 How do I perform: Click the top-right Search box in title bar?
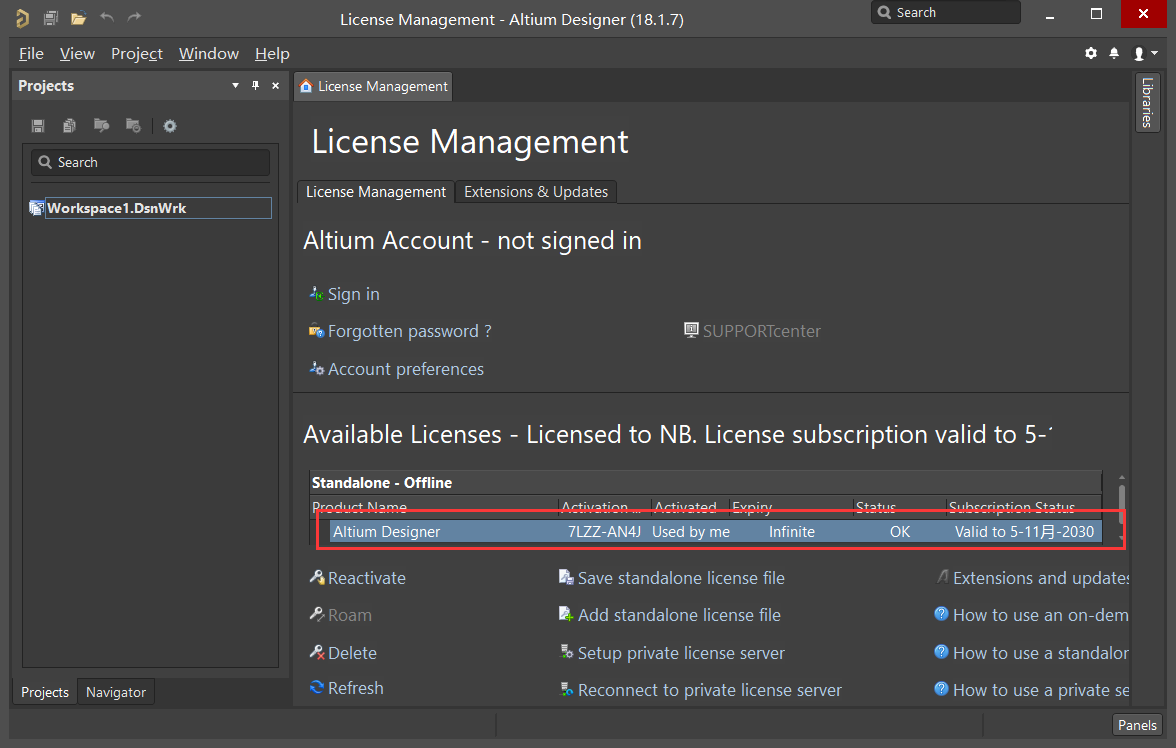tap(945, 13)
